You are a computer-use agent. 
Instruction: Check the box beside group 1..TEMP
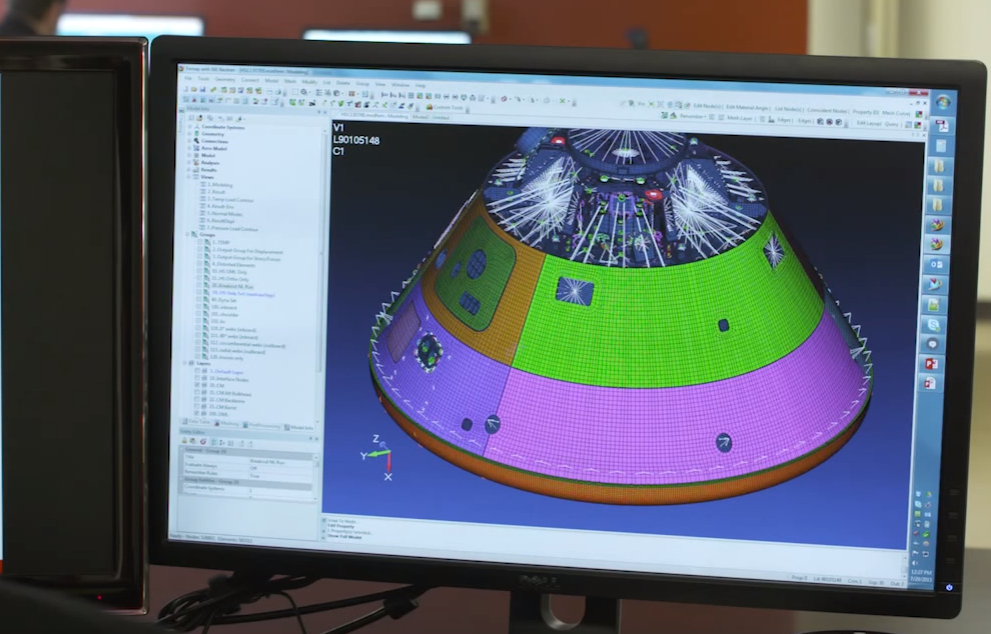coord(197,243)
